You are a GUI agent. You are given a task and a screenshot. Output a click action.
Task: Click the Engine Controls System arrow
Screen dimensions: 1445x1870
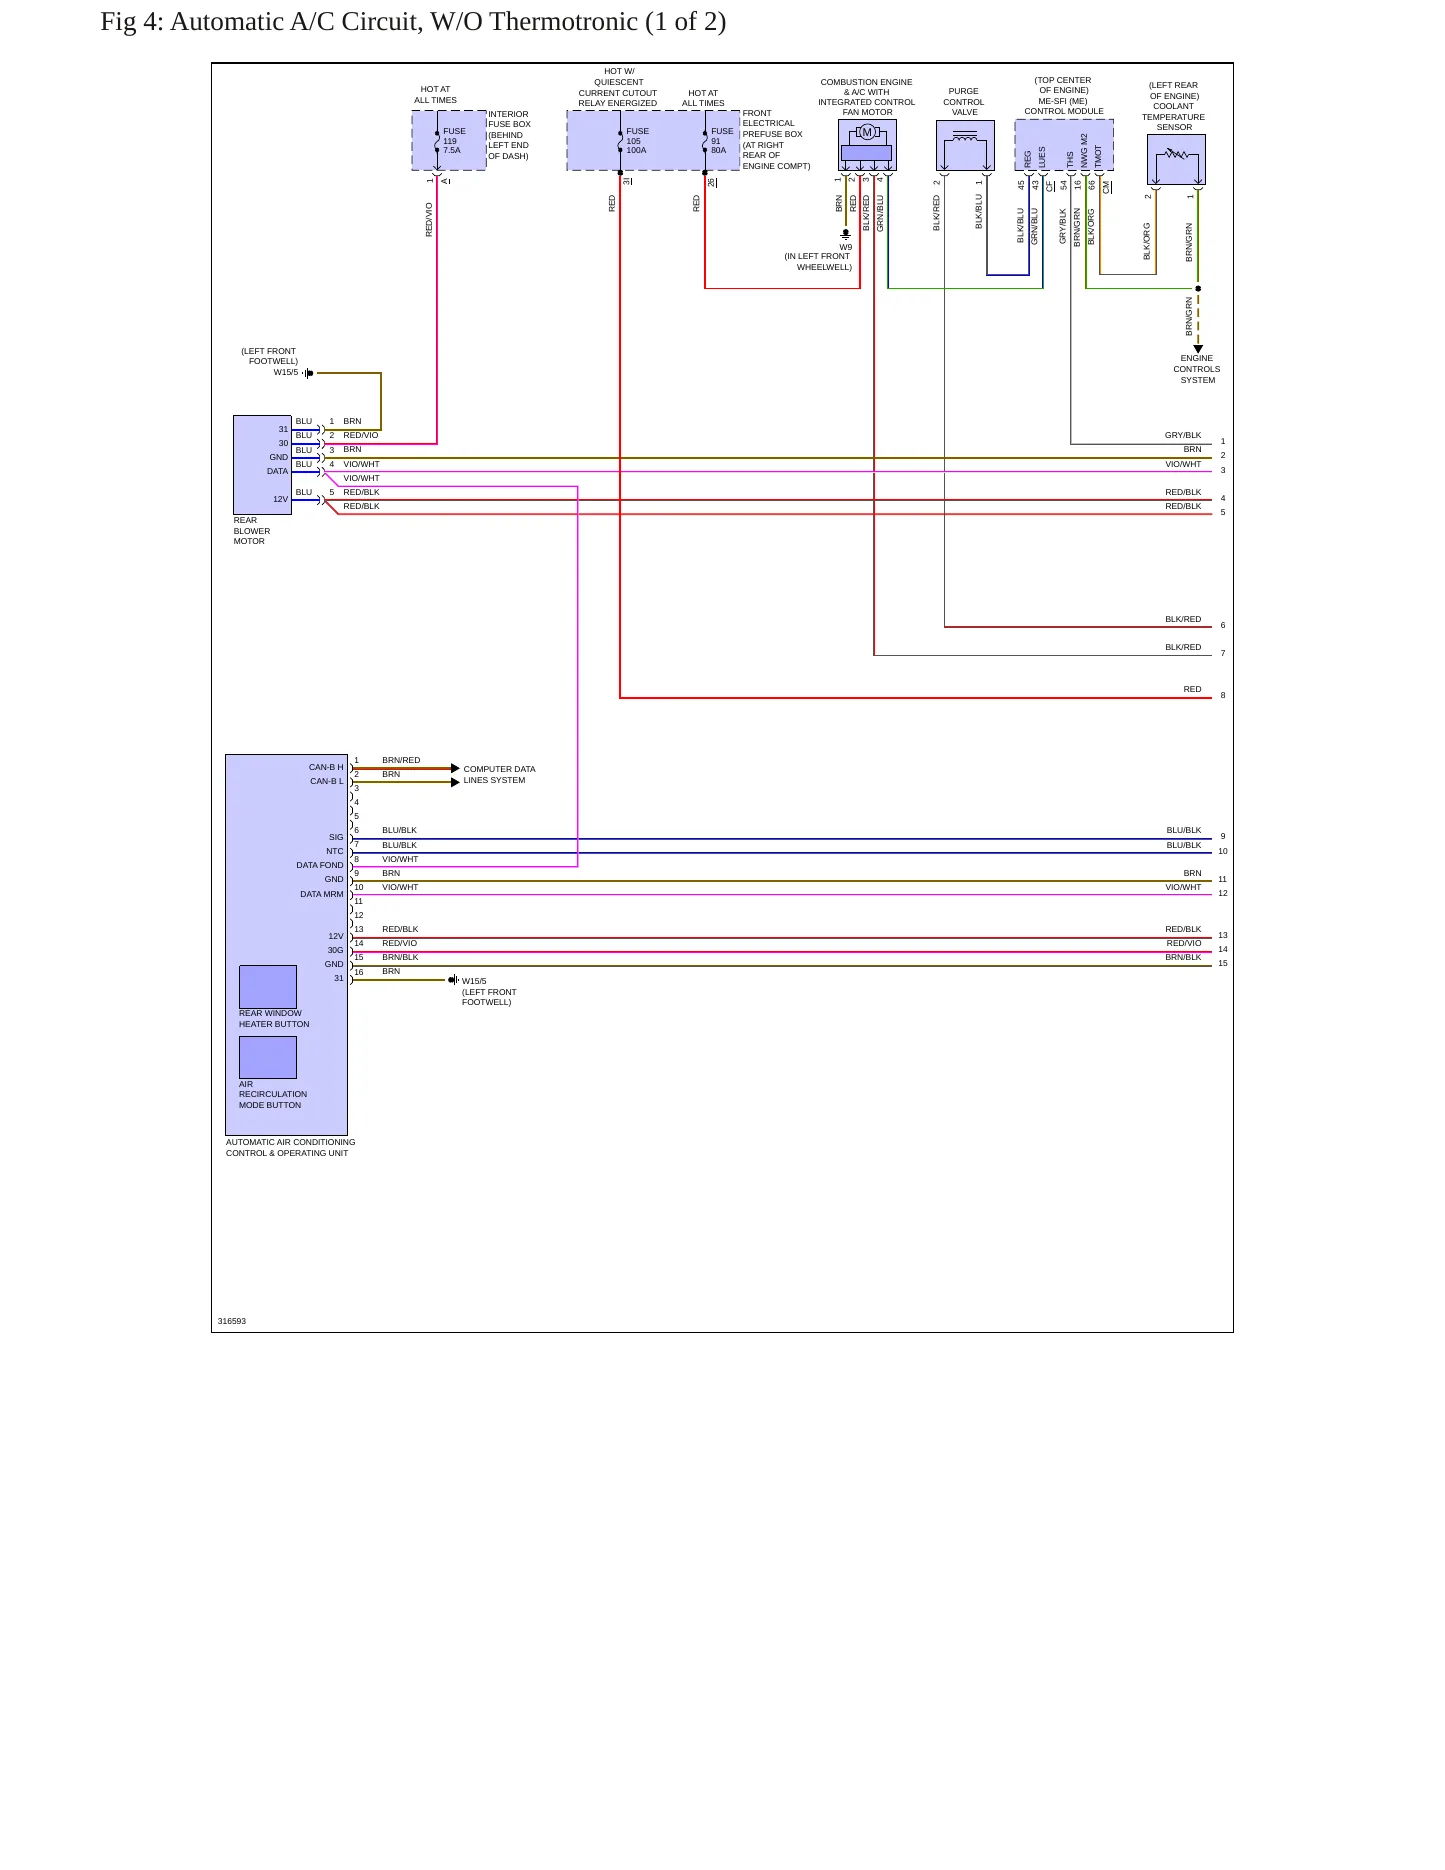1198,349
